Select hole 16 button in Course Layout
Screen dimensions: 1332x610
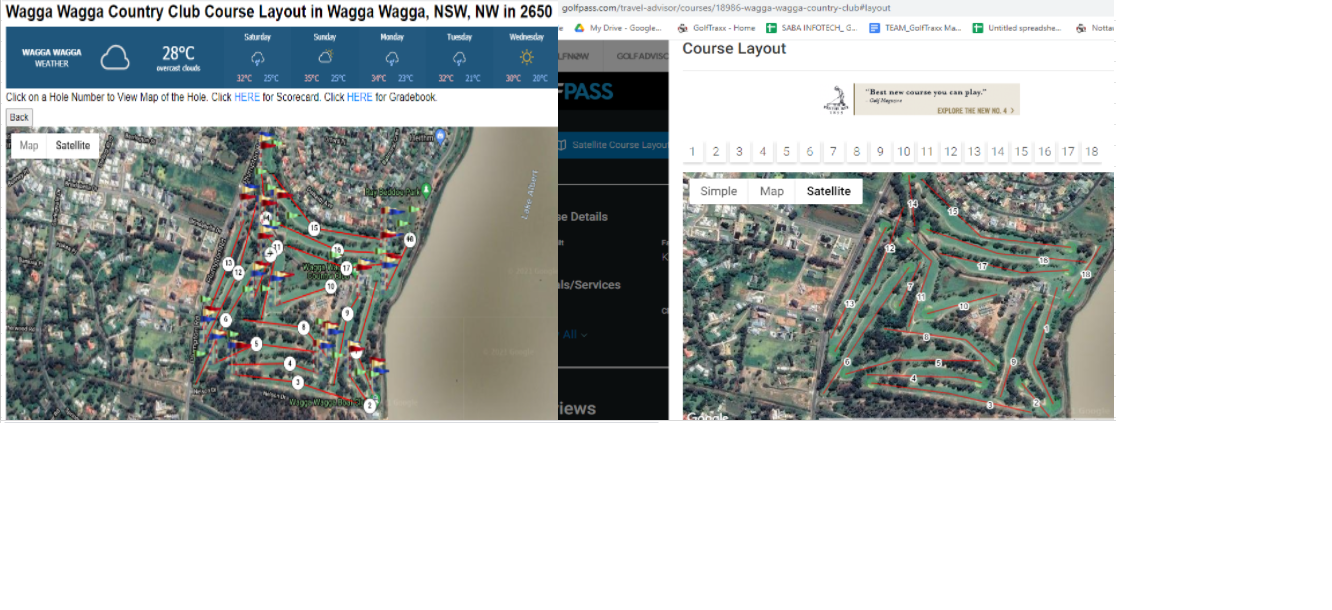[x=1045, y=152]
